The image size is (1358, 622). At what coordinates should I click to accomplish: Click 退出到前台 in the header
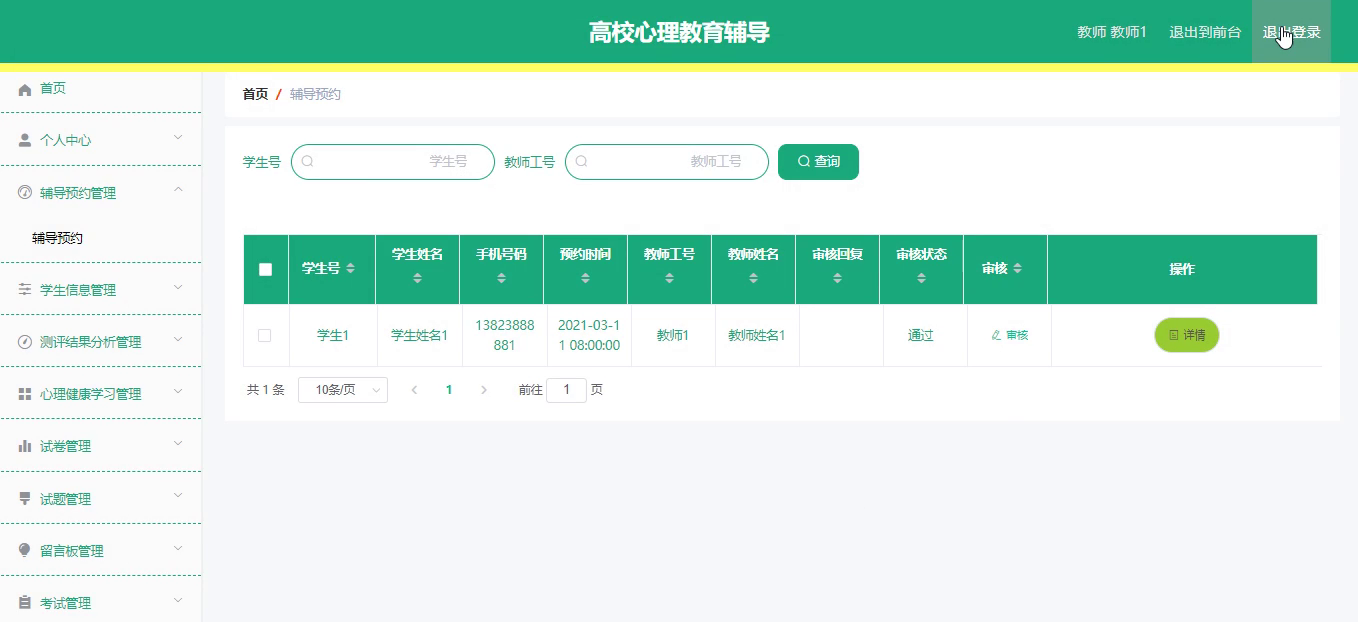click(1205, 32)
